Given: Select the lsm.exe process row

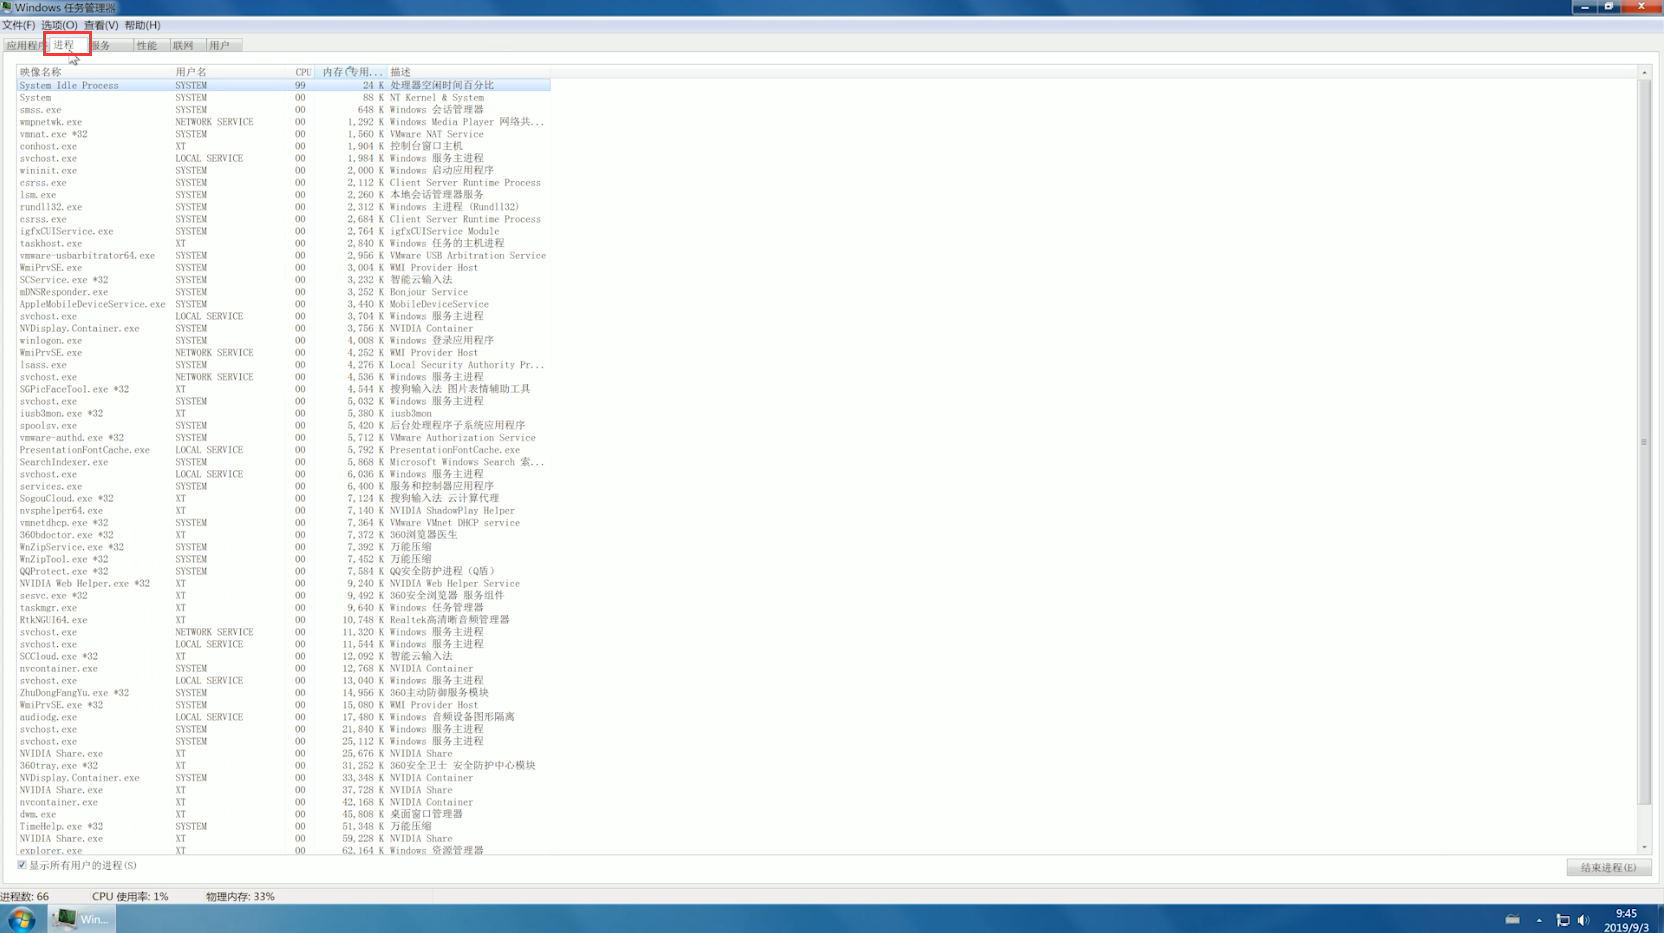Looking at the screenshot, I should (283, 195).
